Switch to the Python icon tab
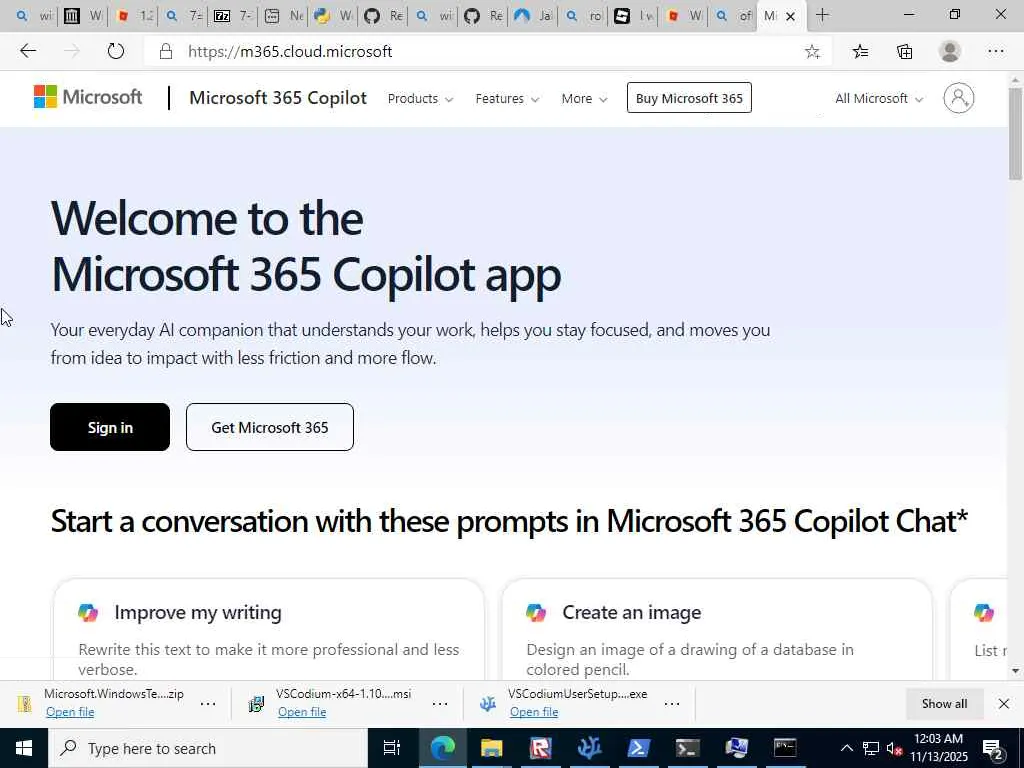1024x768 pixels. [x=333, y=16]
